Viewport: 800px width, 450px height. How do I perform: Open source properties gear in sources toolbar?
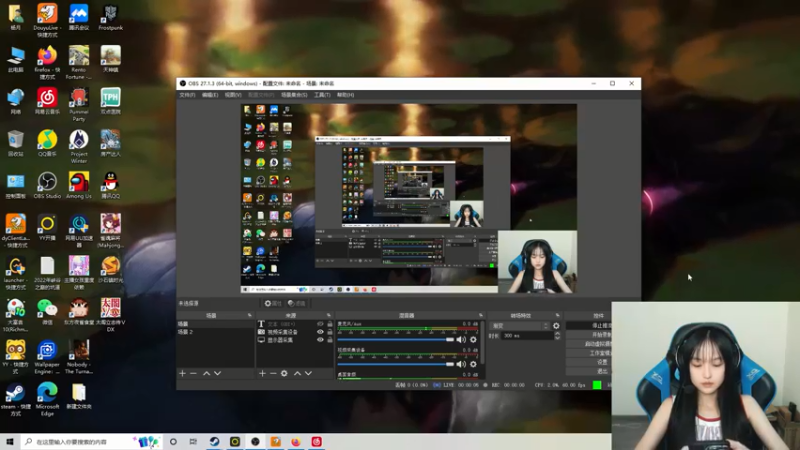pyautogui.click(x=284, y=373)
